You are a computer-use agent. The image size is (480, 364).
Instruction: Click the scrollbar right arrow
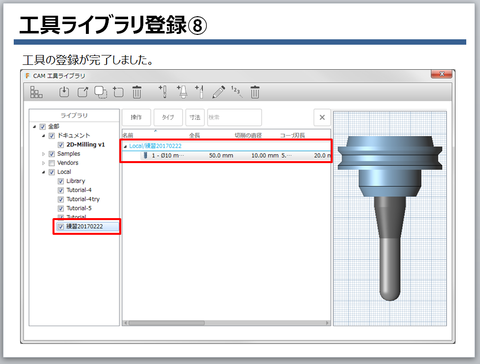coord(327,323)
